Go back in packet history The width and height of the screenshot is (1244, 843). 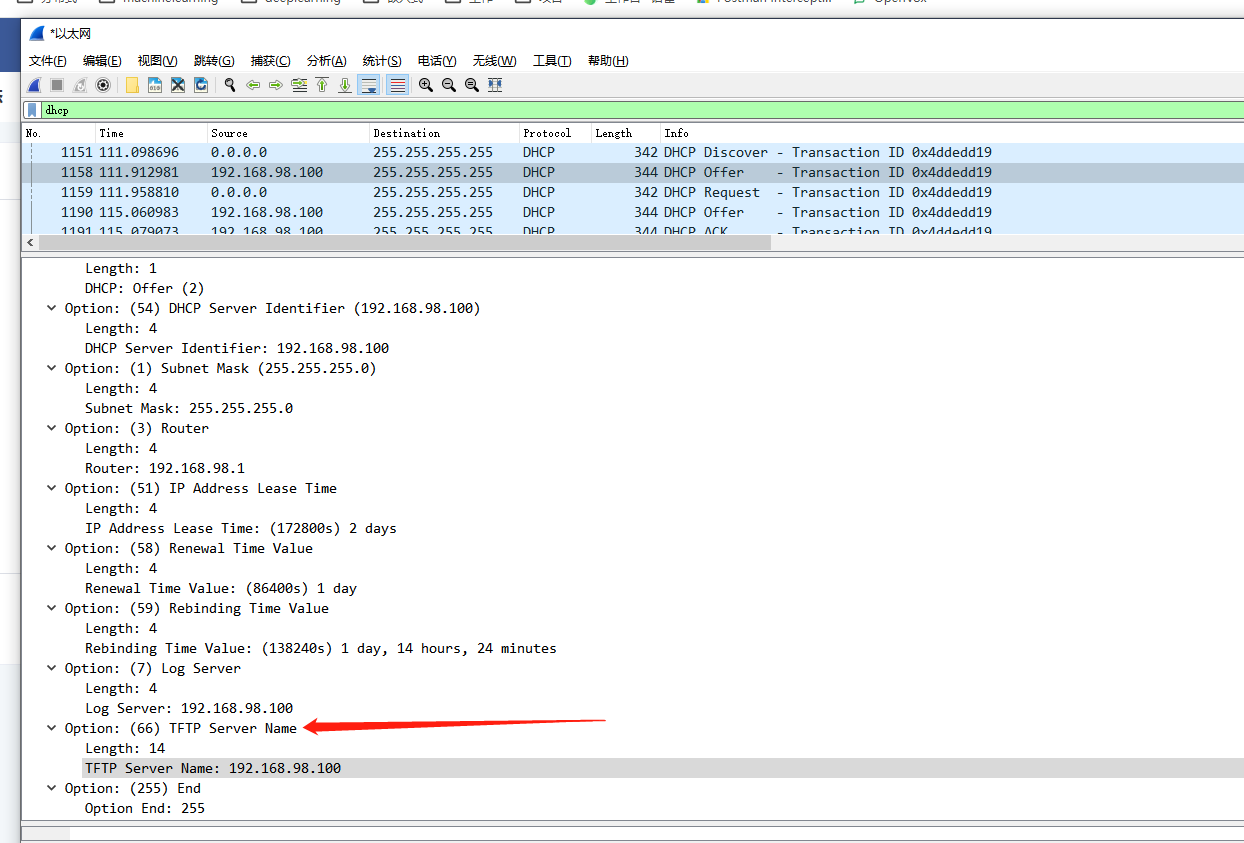click(x=253, y=85)
